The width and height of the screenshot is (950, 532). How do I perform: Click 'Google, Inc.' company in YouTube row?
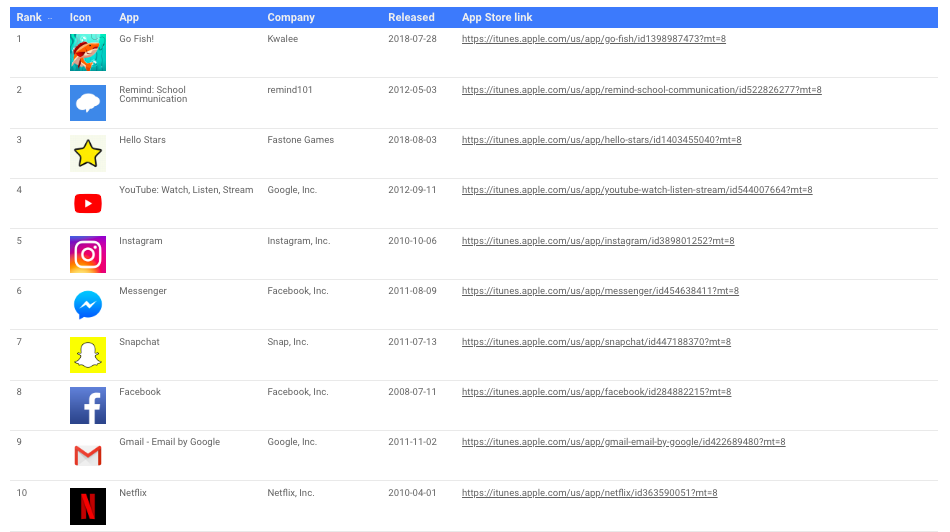[292, 190]
